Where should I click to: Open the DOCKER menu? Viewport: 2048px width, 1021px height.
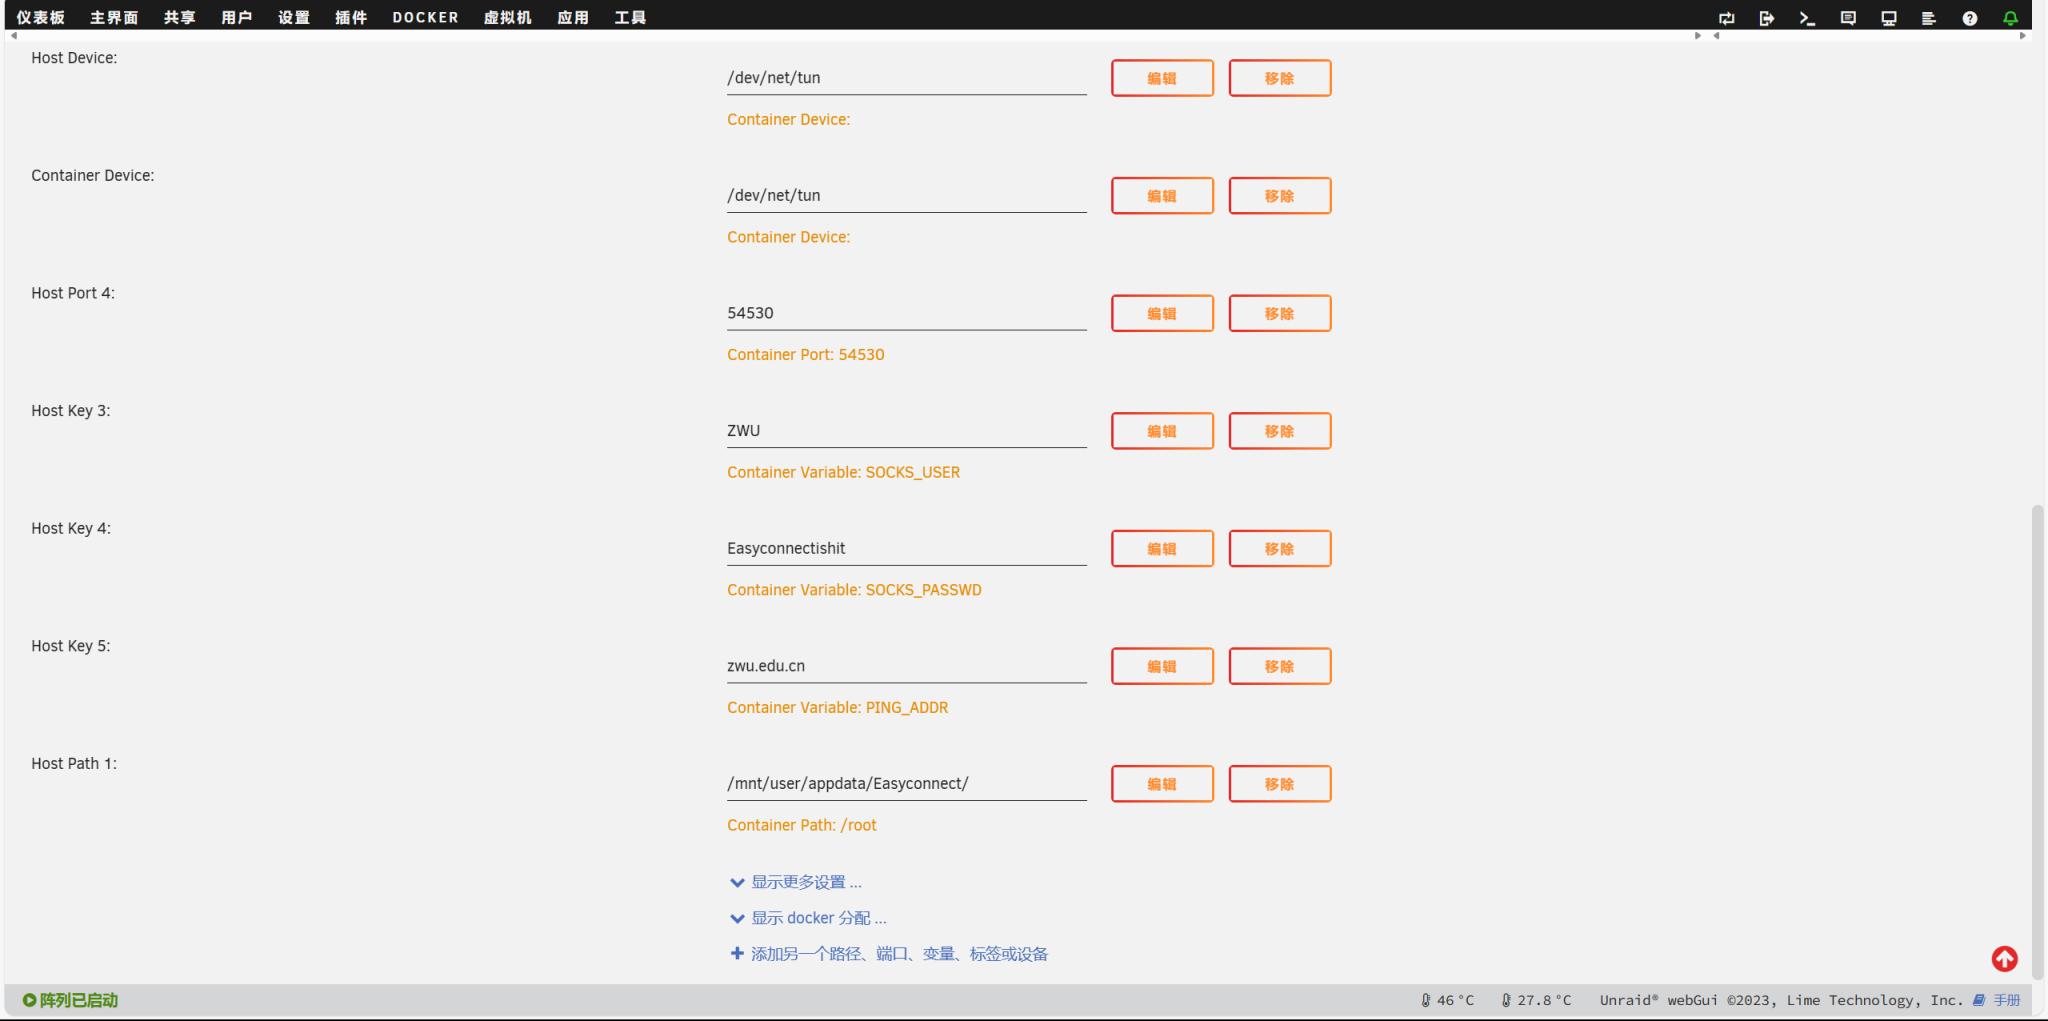coord(425,16)
